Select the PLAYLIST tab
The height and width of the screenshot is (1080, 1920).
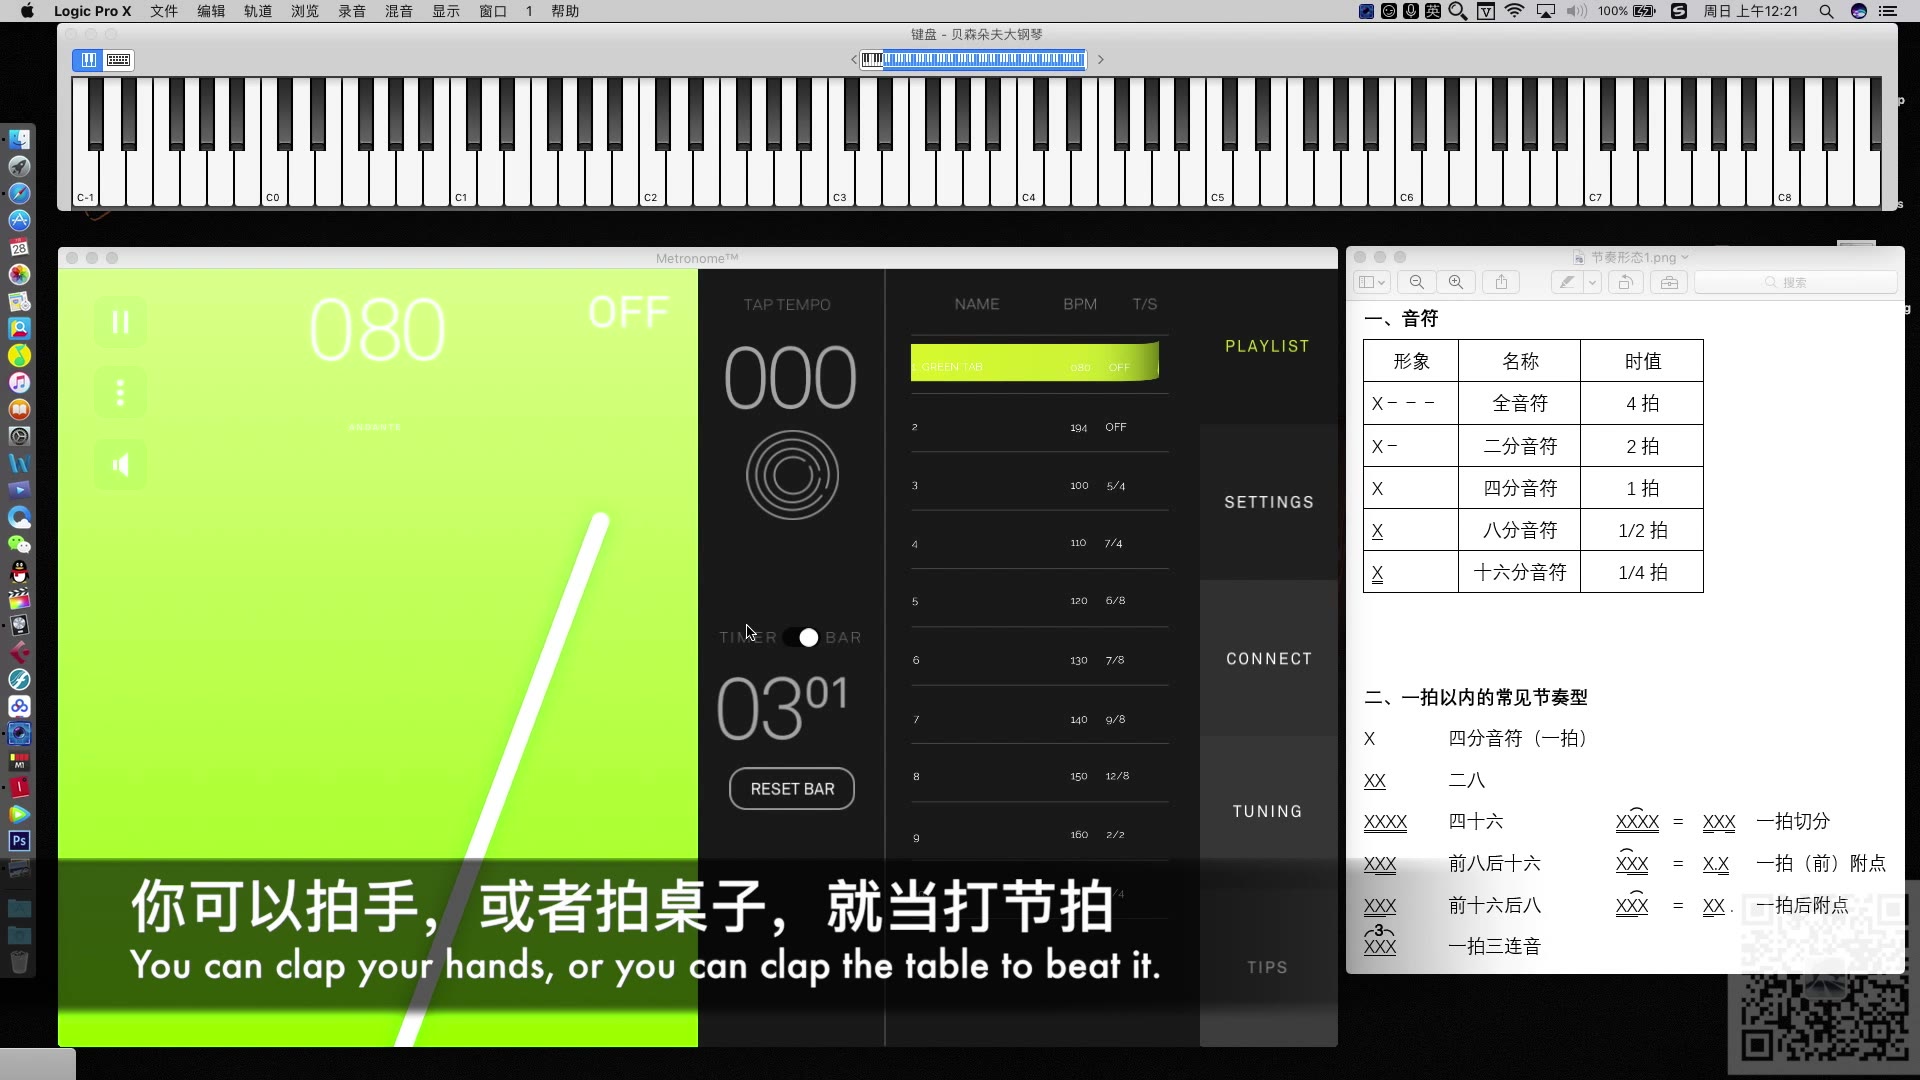(1267, 346)
